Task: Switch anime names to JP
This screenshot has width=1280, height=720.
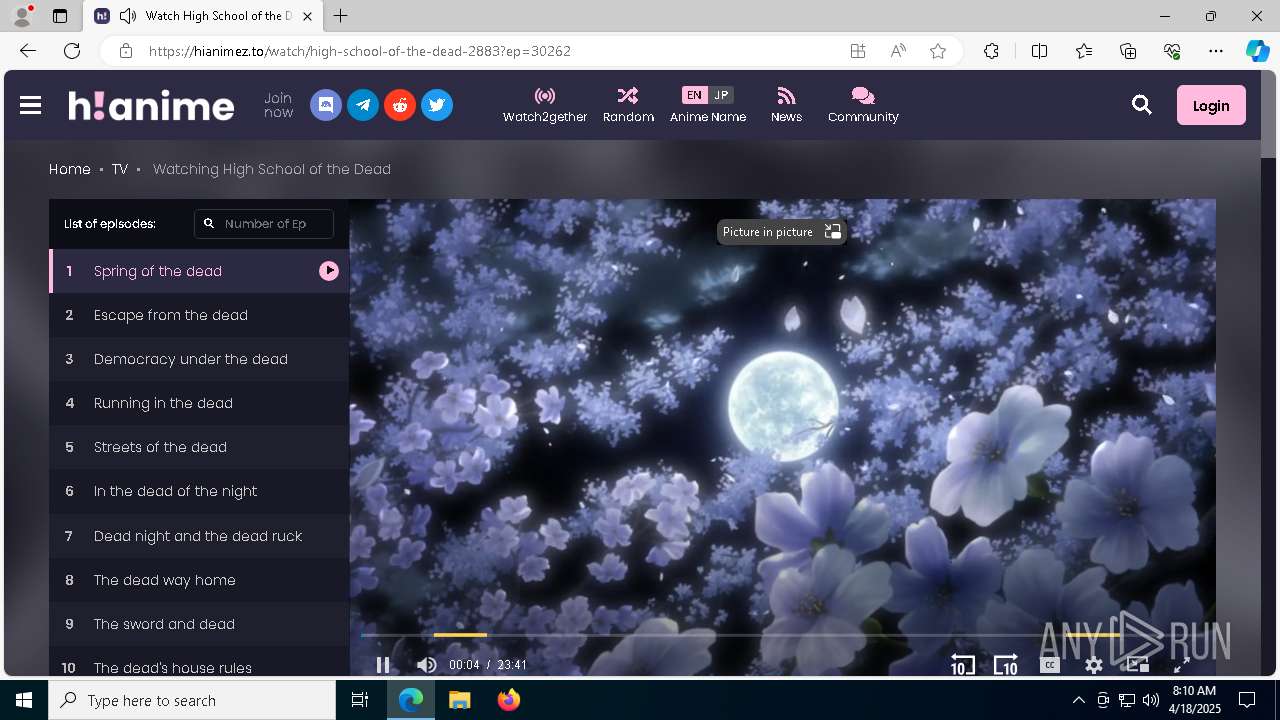Action: pyautogui.click(x=721, y=95)
